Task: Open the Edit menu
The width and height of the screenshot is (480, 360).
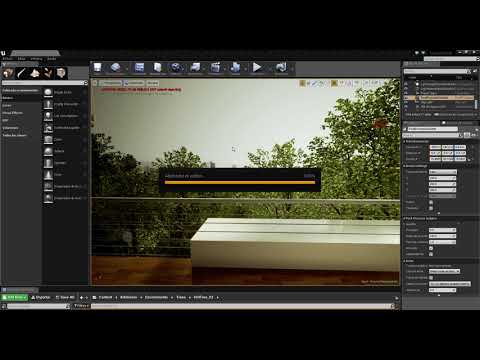Action: tap(21, 59)
